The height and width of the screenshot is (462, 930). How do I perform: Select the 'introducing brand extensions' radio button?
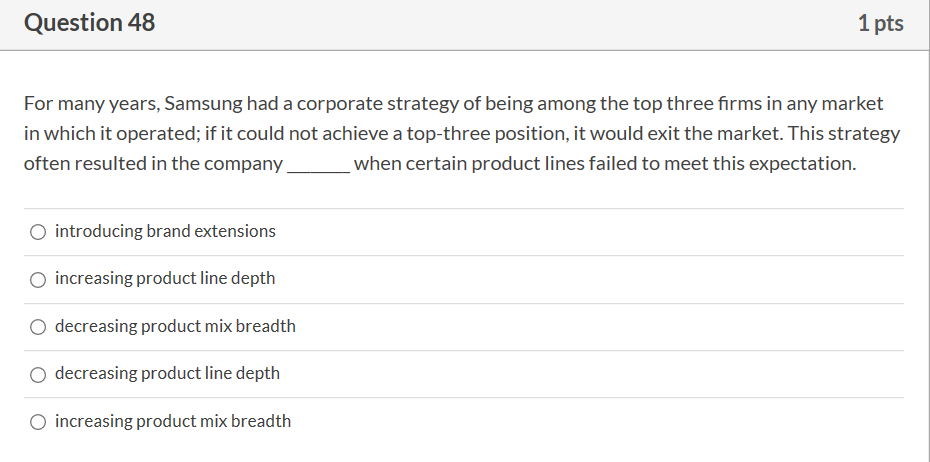(x=37, y=232)
